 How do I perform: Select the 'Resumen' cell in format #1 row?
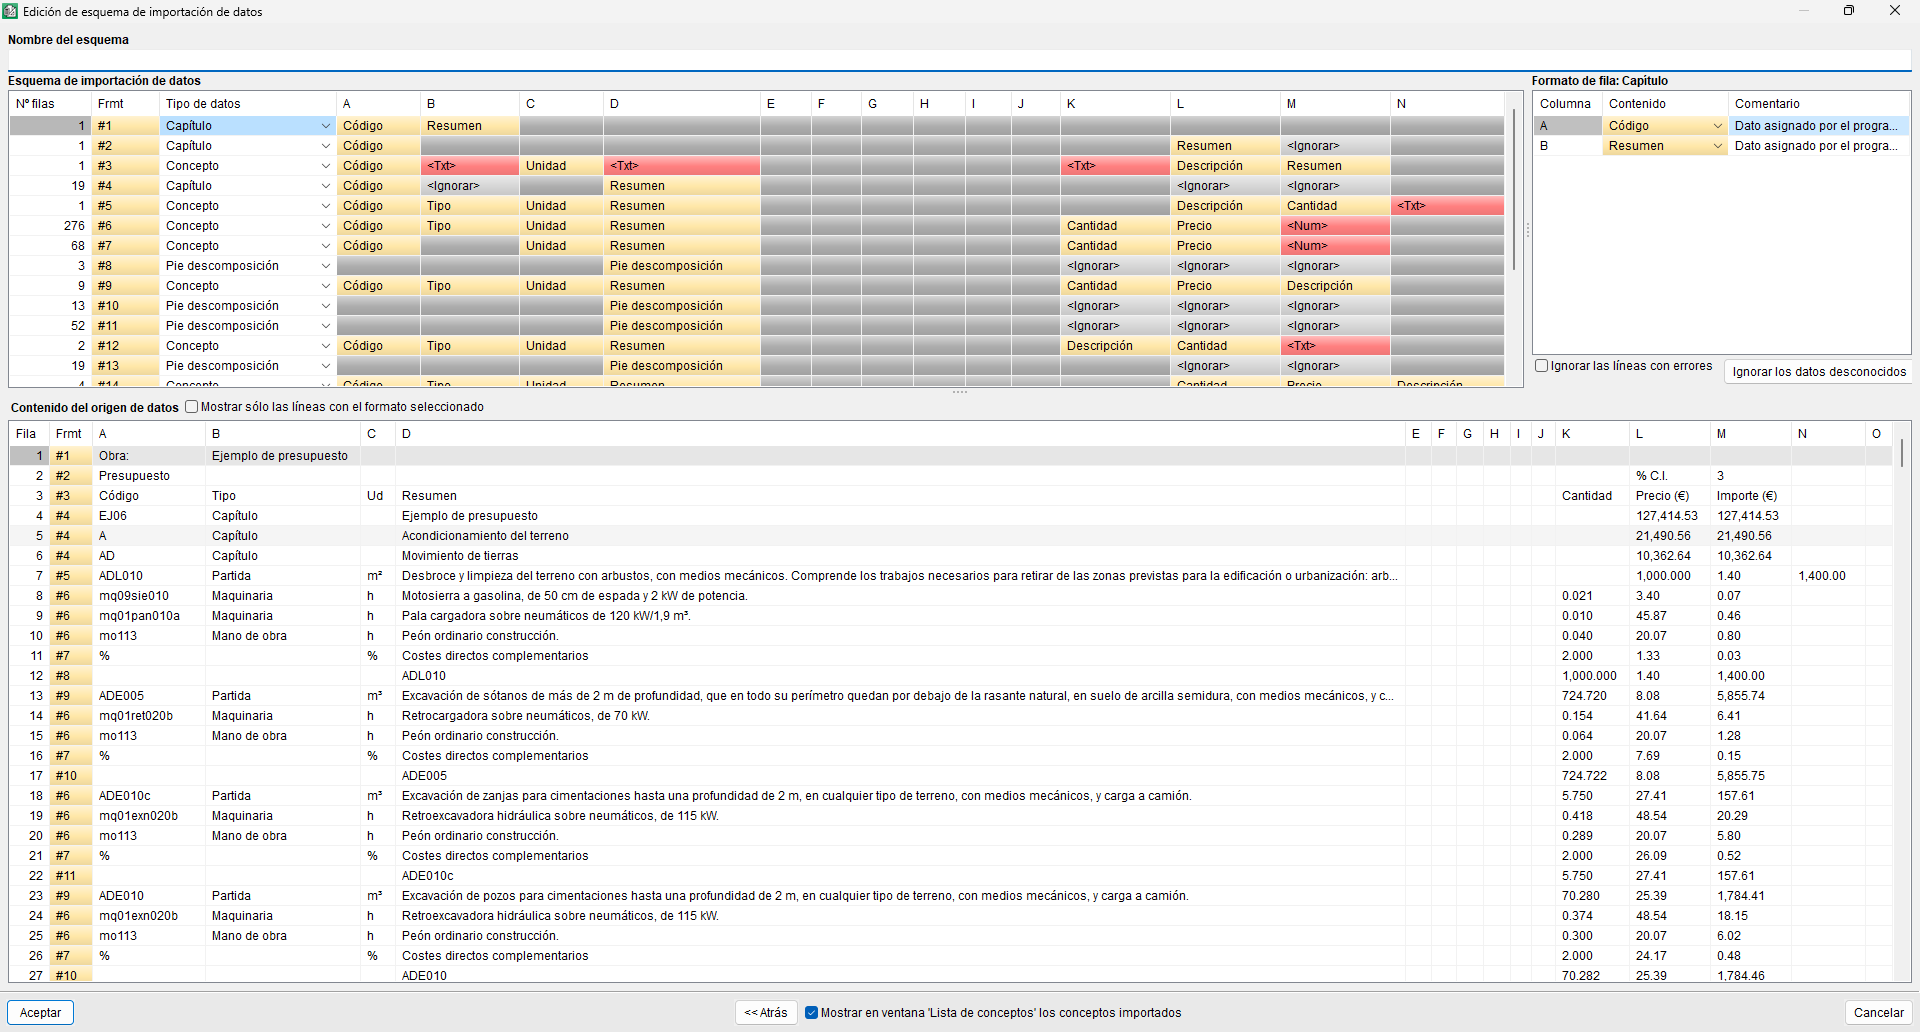pyautogui.click(x=470, y=126)
